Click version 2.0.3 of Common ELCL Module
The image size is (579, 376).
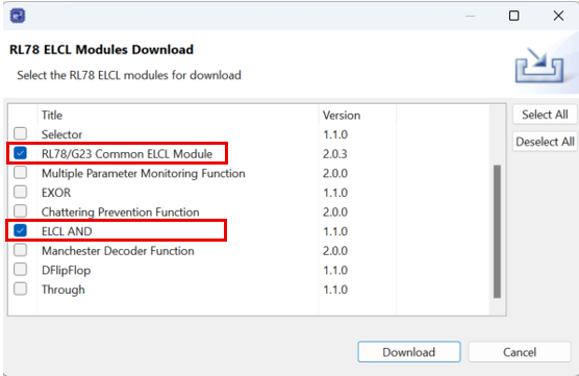tap(335, 154)
